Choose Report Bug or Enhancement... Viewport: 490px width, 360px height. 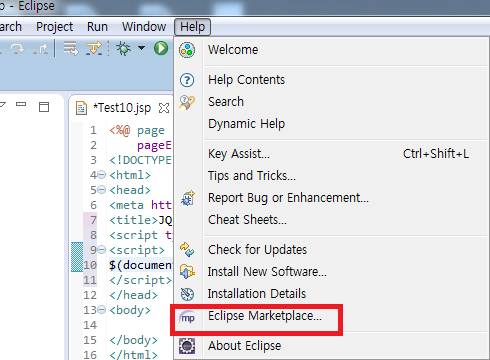pos(288,198)
